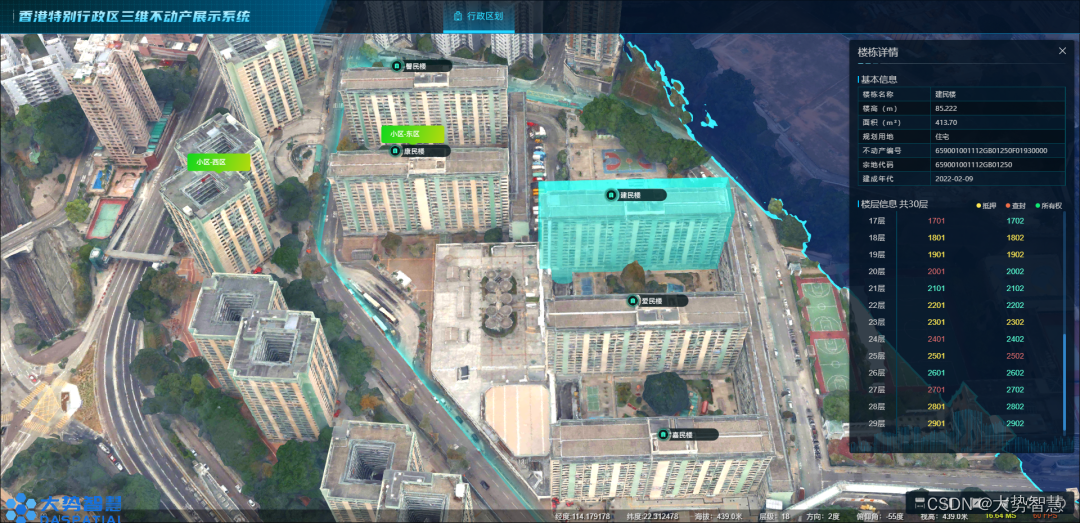Click the 康民楼 building marker icon
This screenshot has width=1080, height=523.
[395, 151]
